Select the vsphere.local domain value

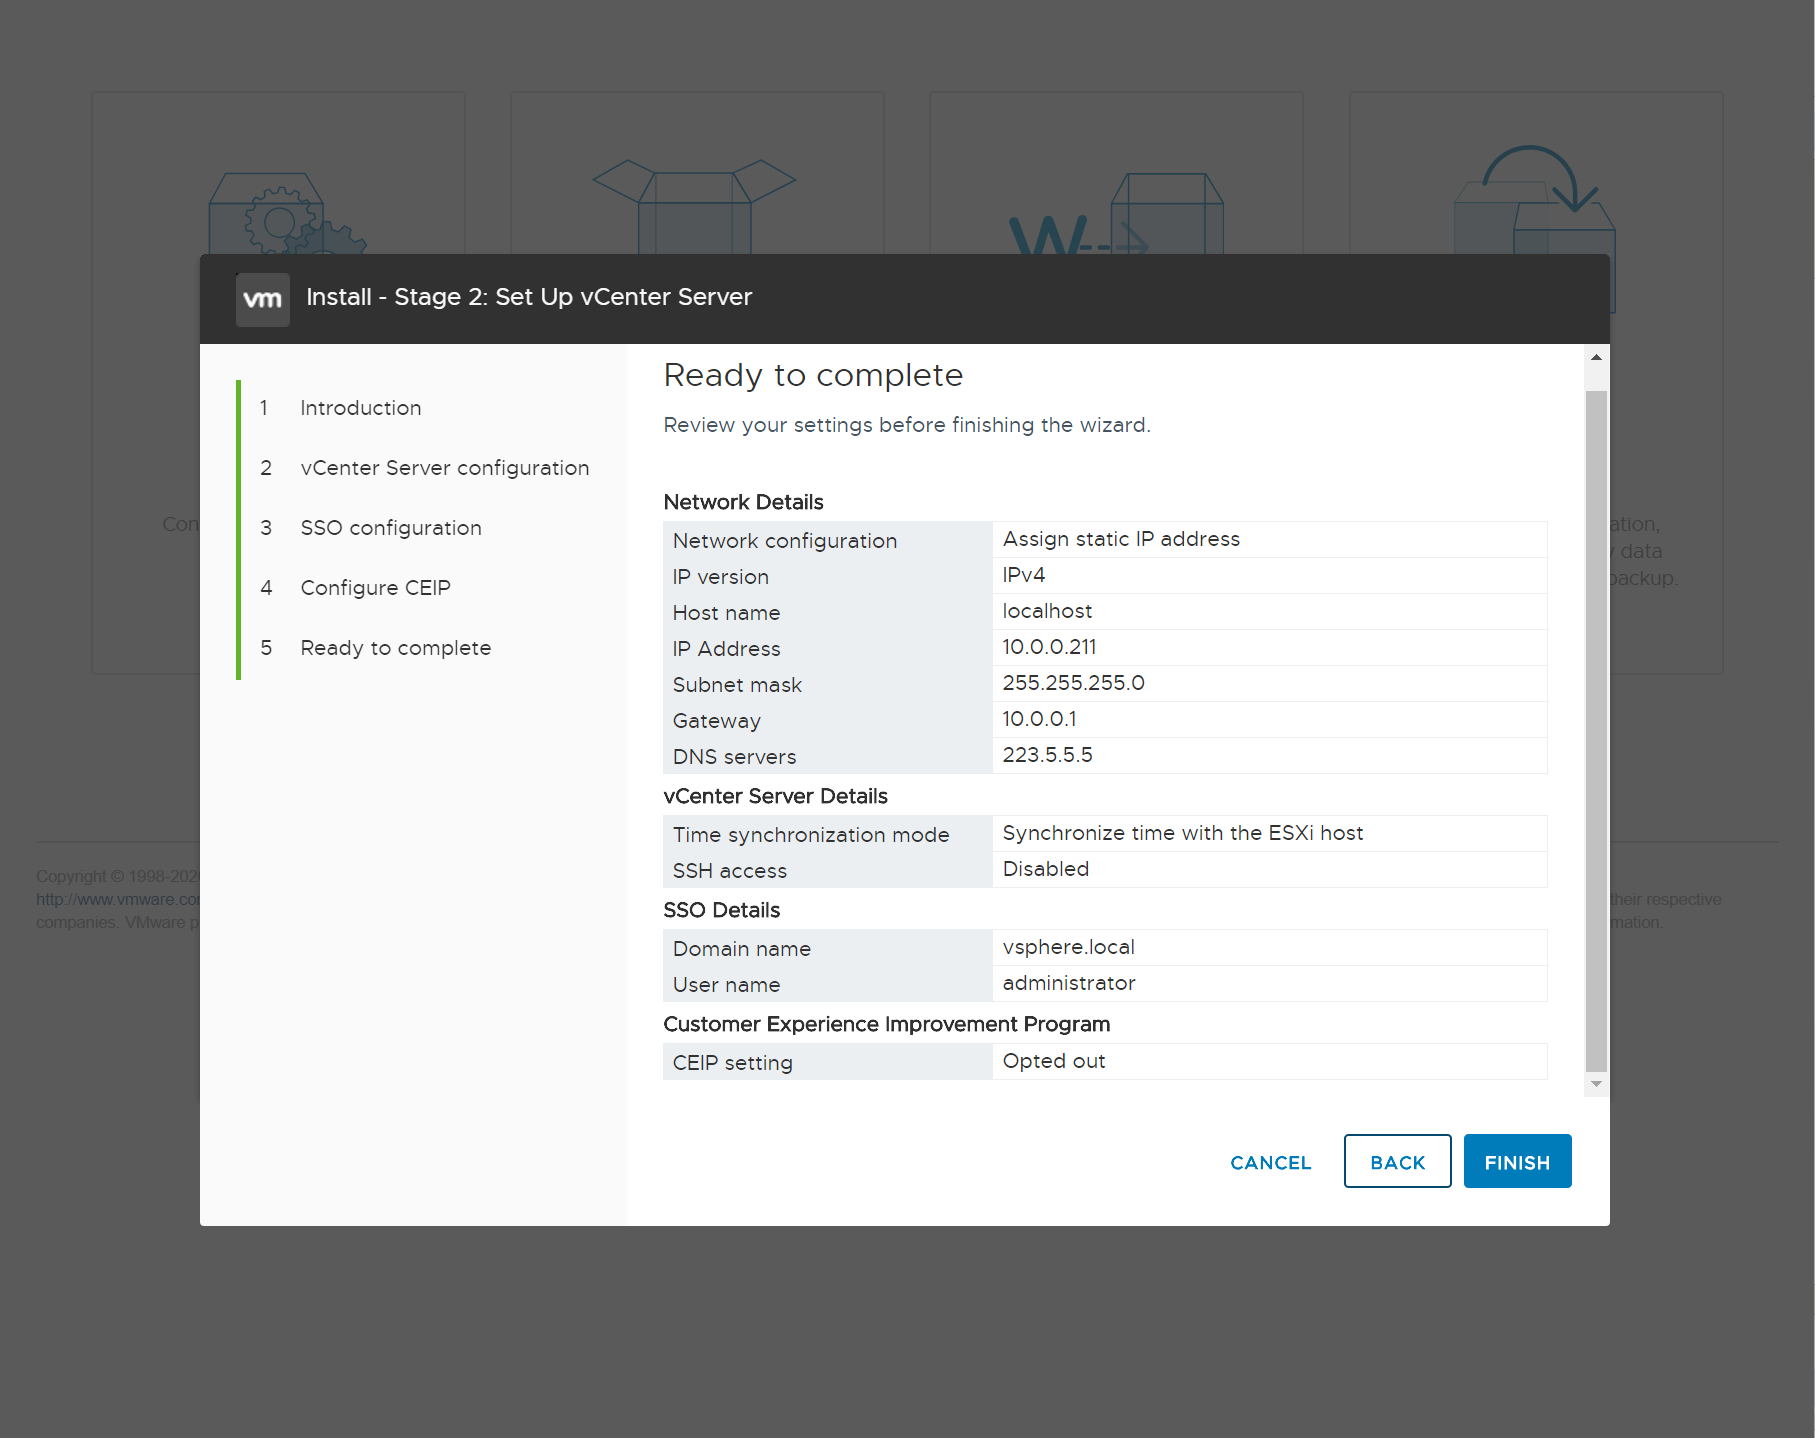click(x=1069, y=947)
